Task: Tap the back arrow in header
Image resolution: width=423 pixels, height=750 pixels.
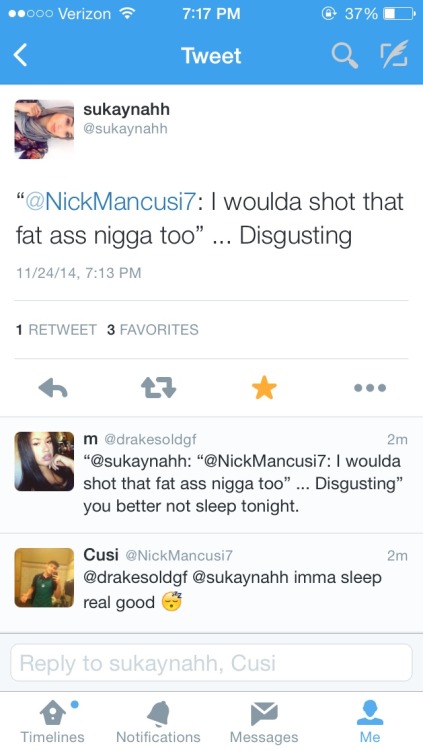Action: [20, 55]
